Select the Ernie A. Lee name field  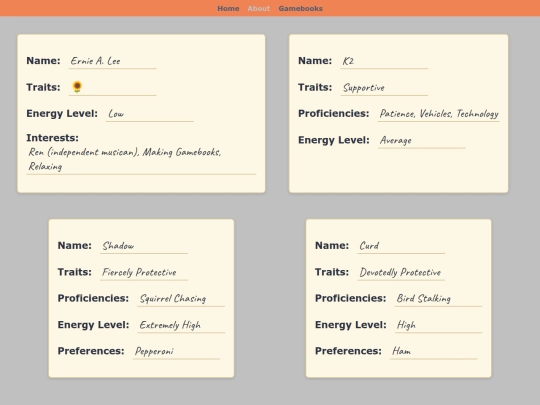tap(113, 61)
